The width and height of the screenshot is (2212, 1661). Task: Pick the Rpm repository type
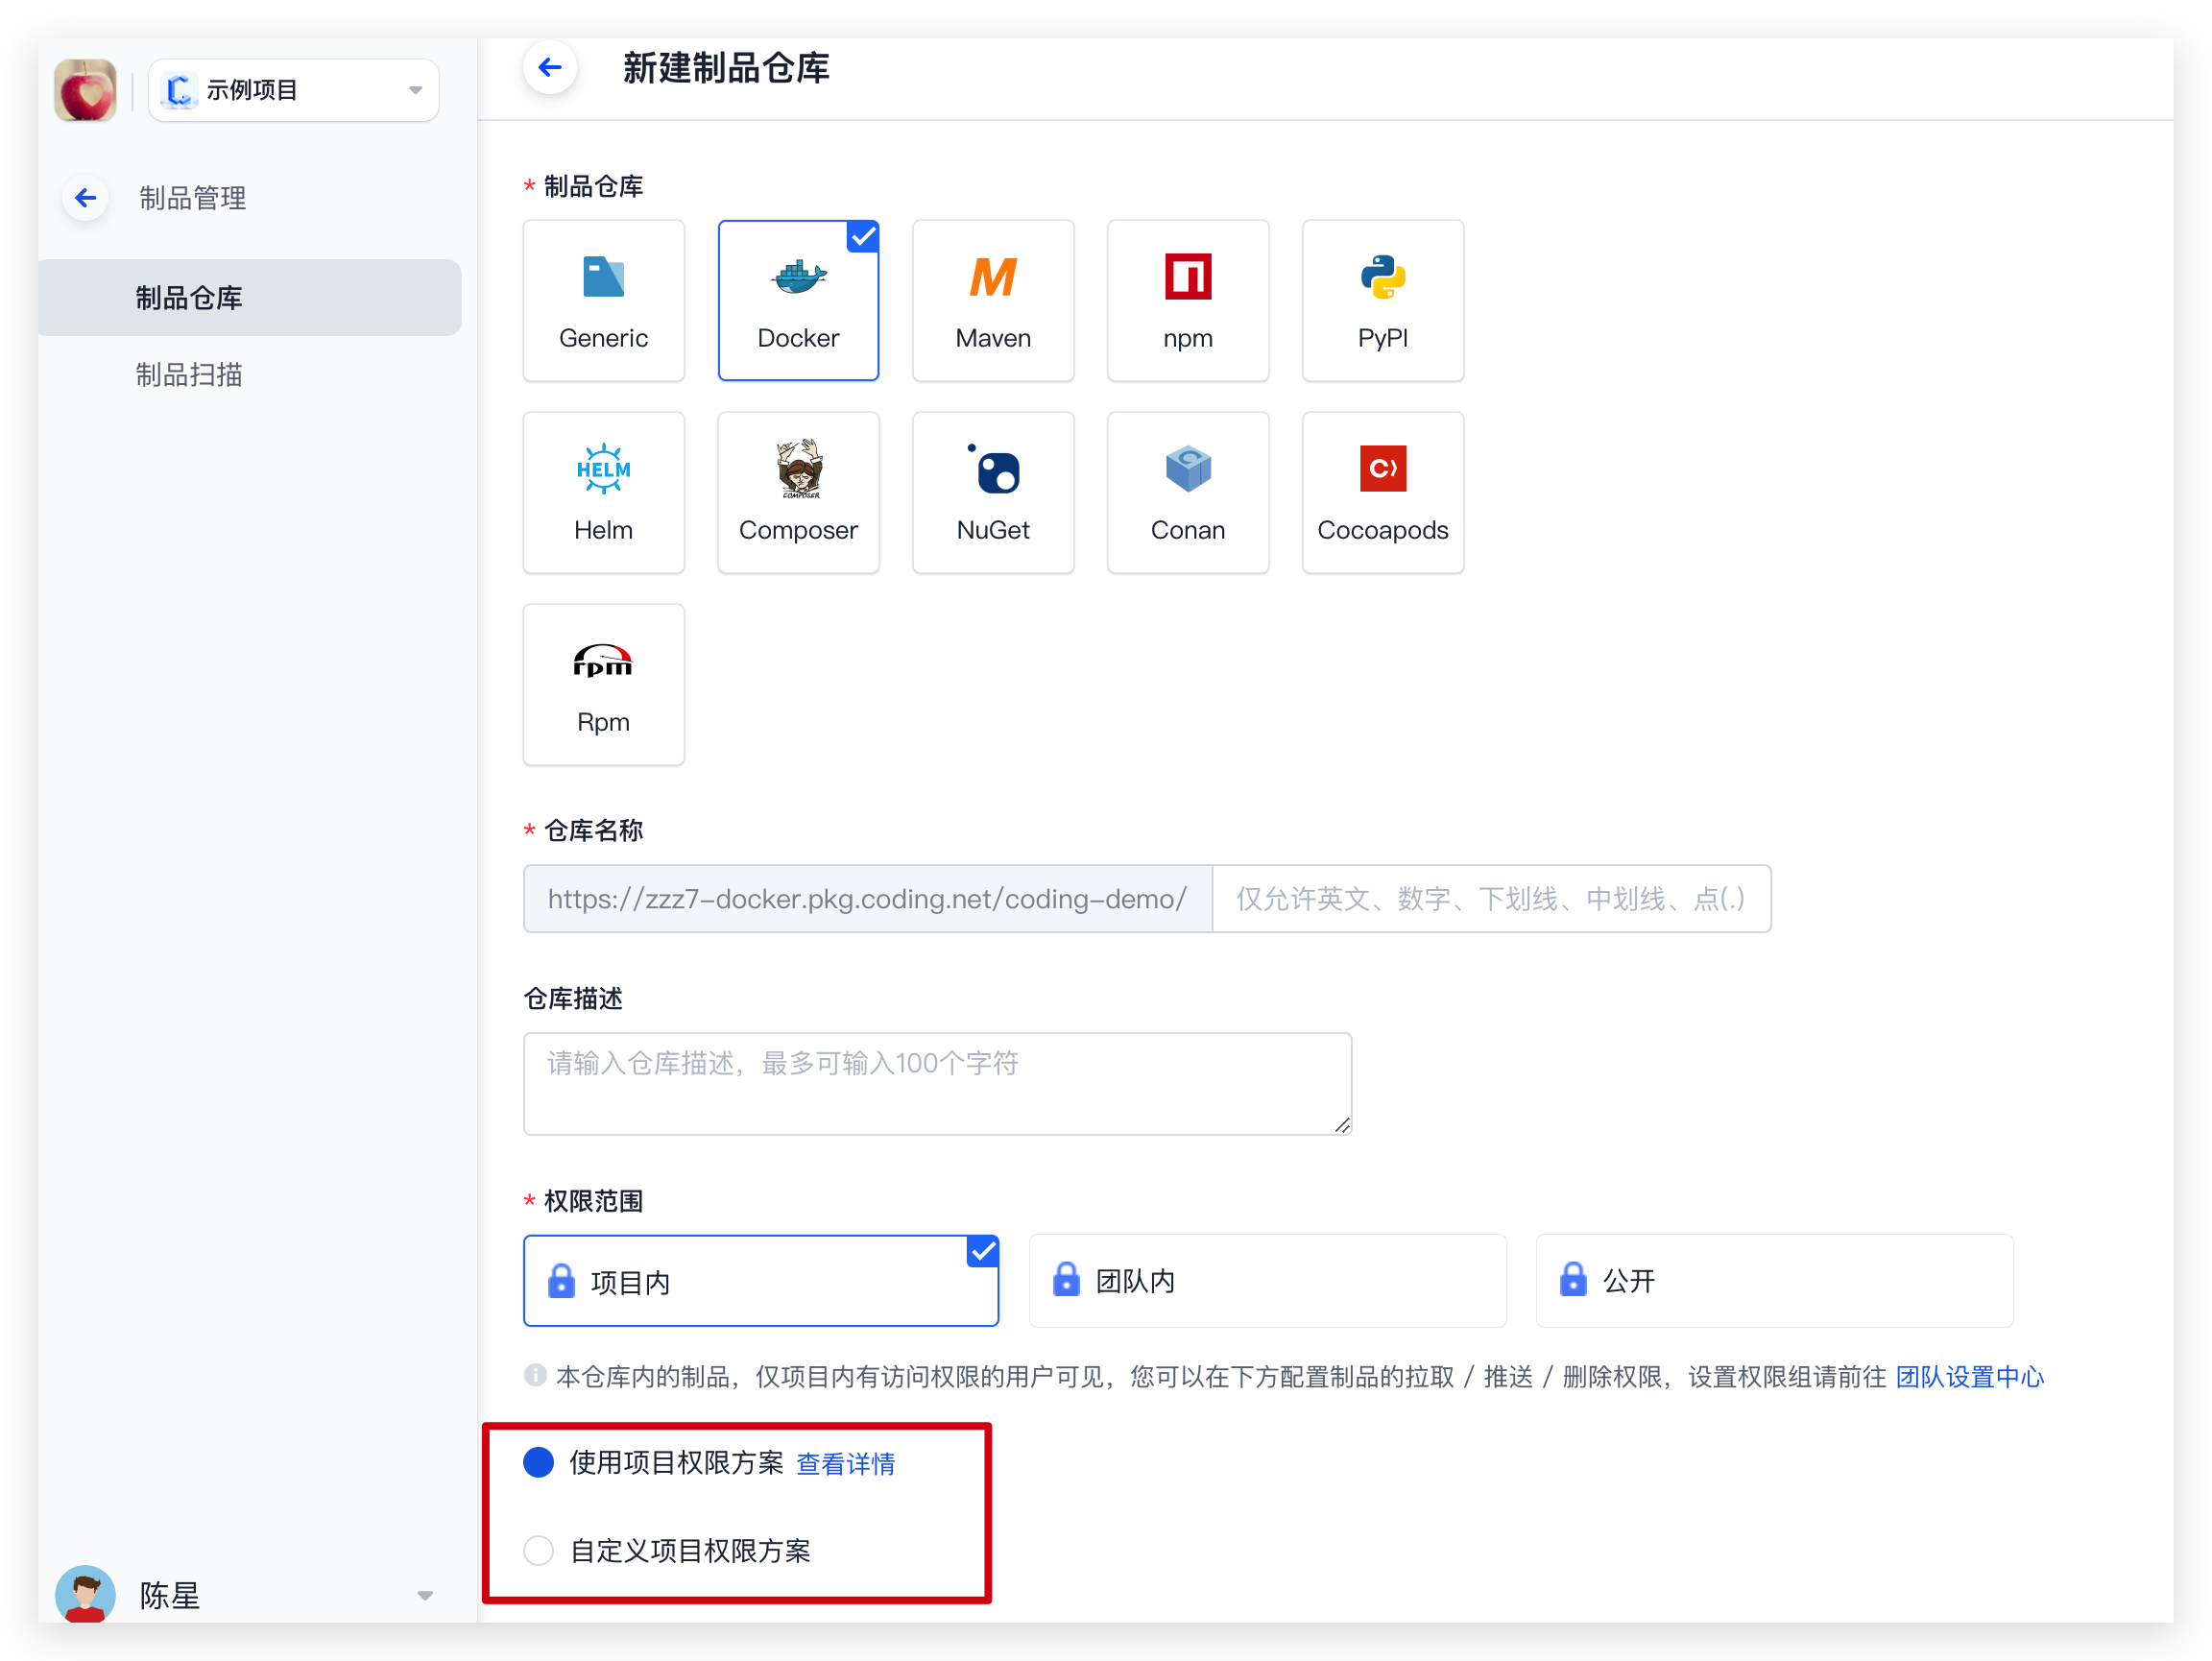(603, 684)
